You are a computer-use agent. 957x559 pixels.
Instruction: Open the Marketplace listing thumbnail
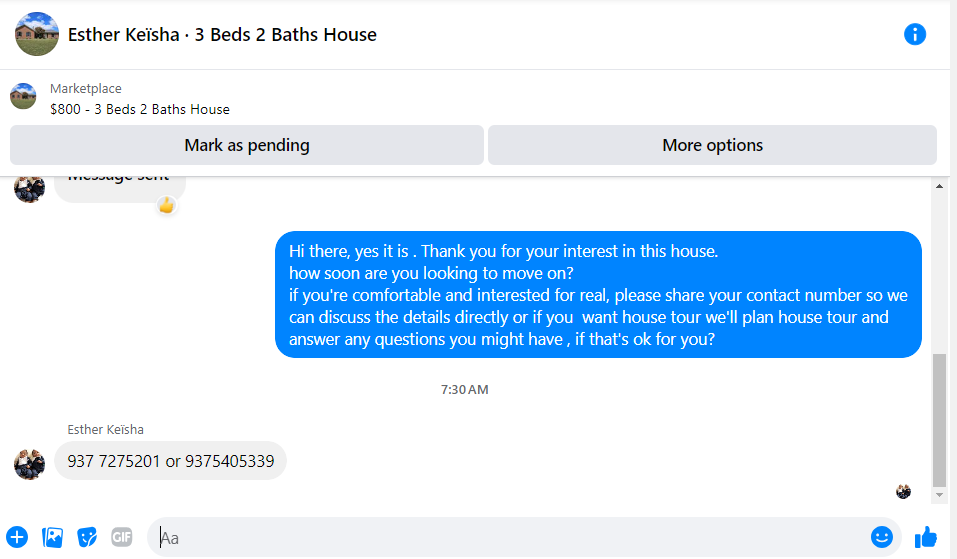click(x=23, y=96)
